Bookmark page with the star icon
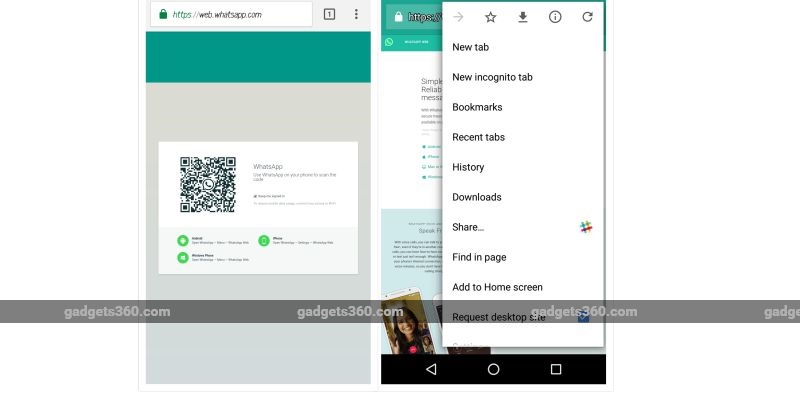The image size is (800, 400). tap(490, 17)
